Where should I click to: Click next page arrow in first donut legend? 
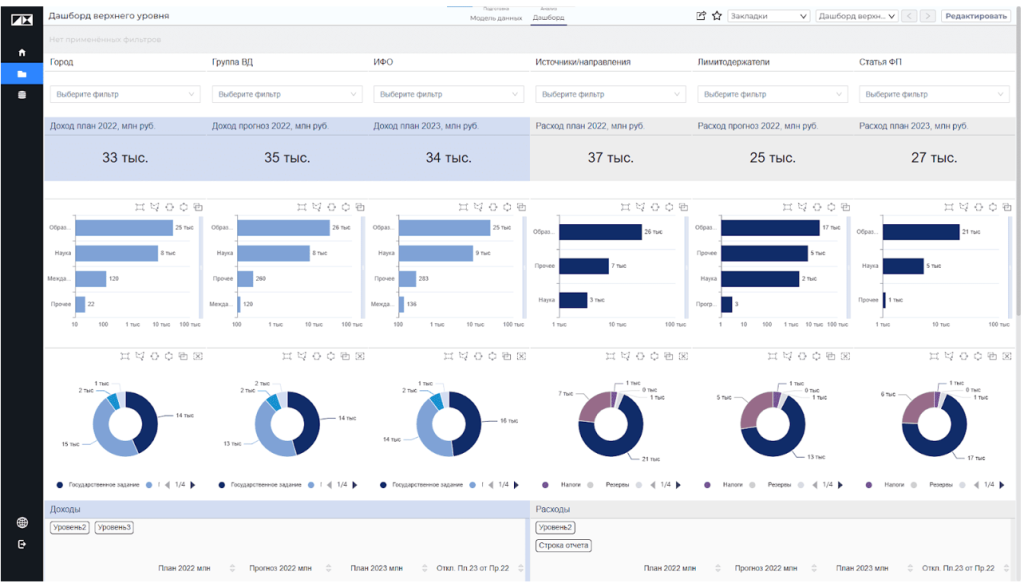coord(192,485)
